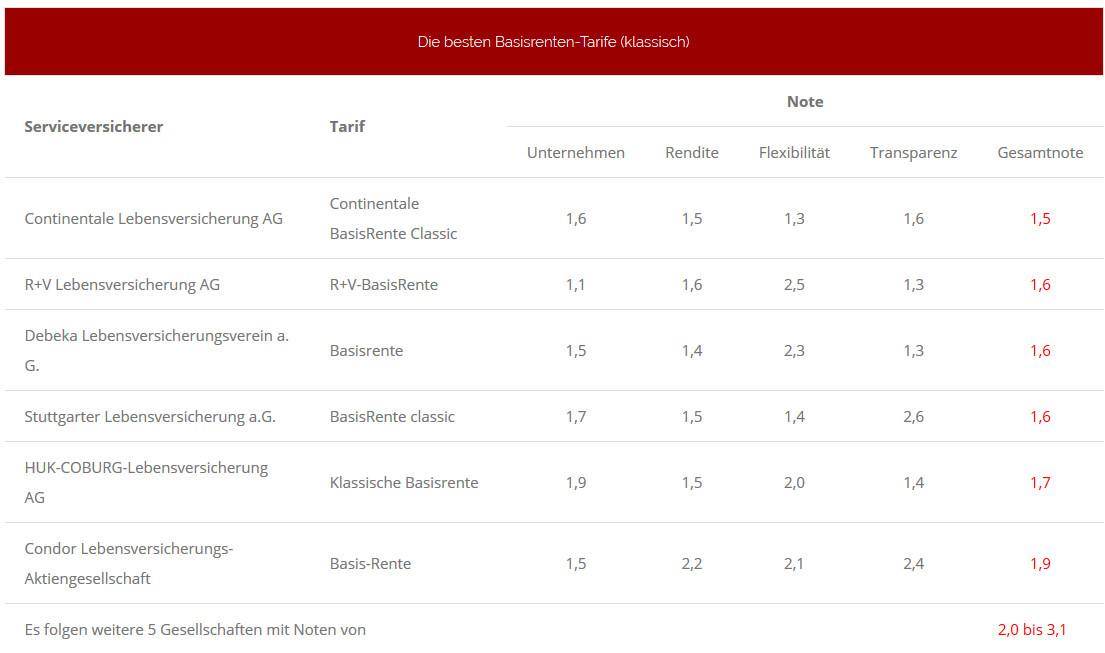
Task: Select the R+V-BasisRente tariff cell
Action: (384, 285)
